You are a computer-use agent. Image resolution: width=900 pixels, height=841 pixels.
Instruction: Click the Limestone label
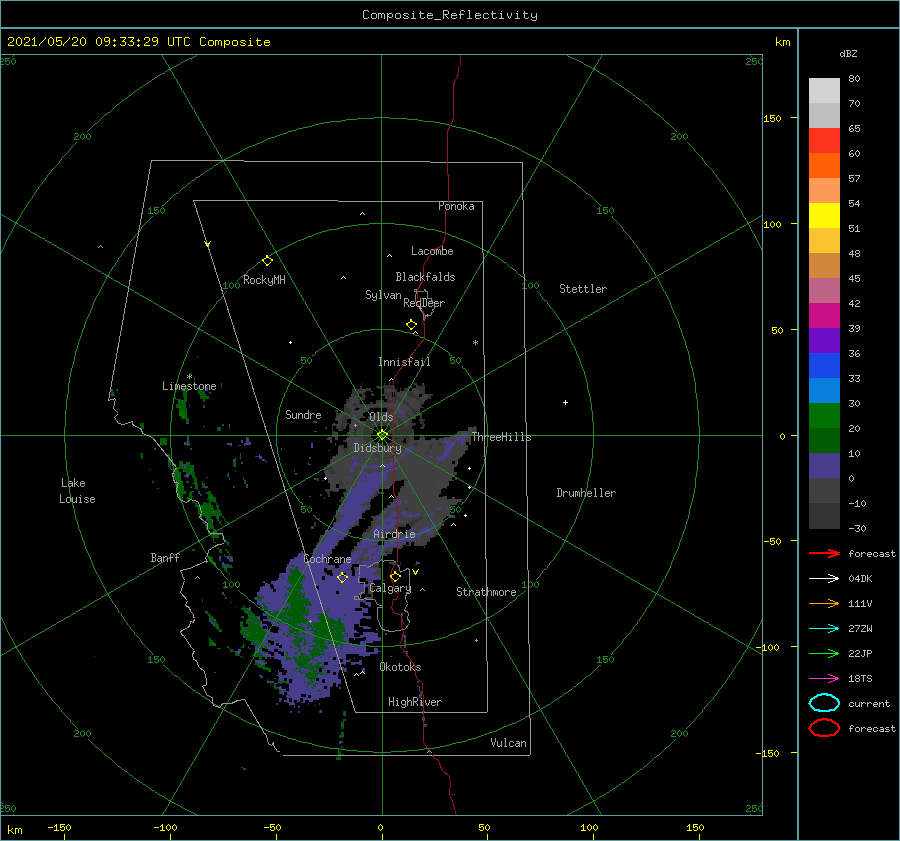click(189, 386)
